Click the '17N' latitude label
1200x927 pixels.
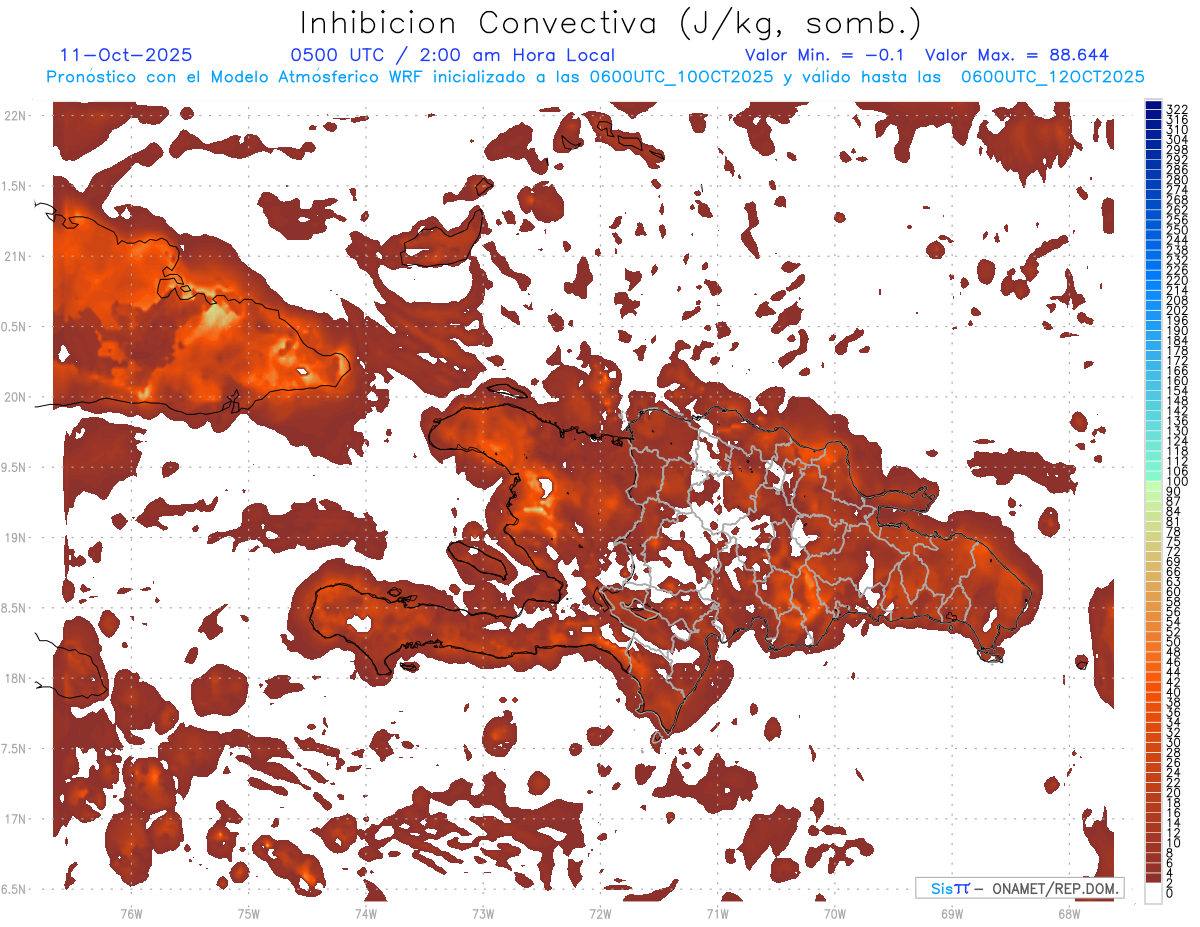pos(15,819)
